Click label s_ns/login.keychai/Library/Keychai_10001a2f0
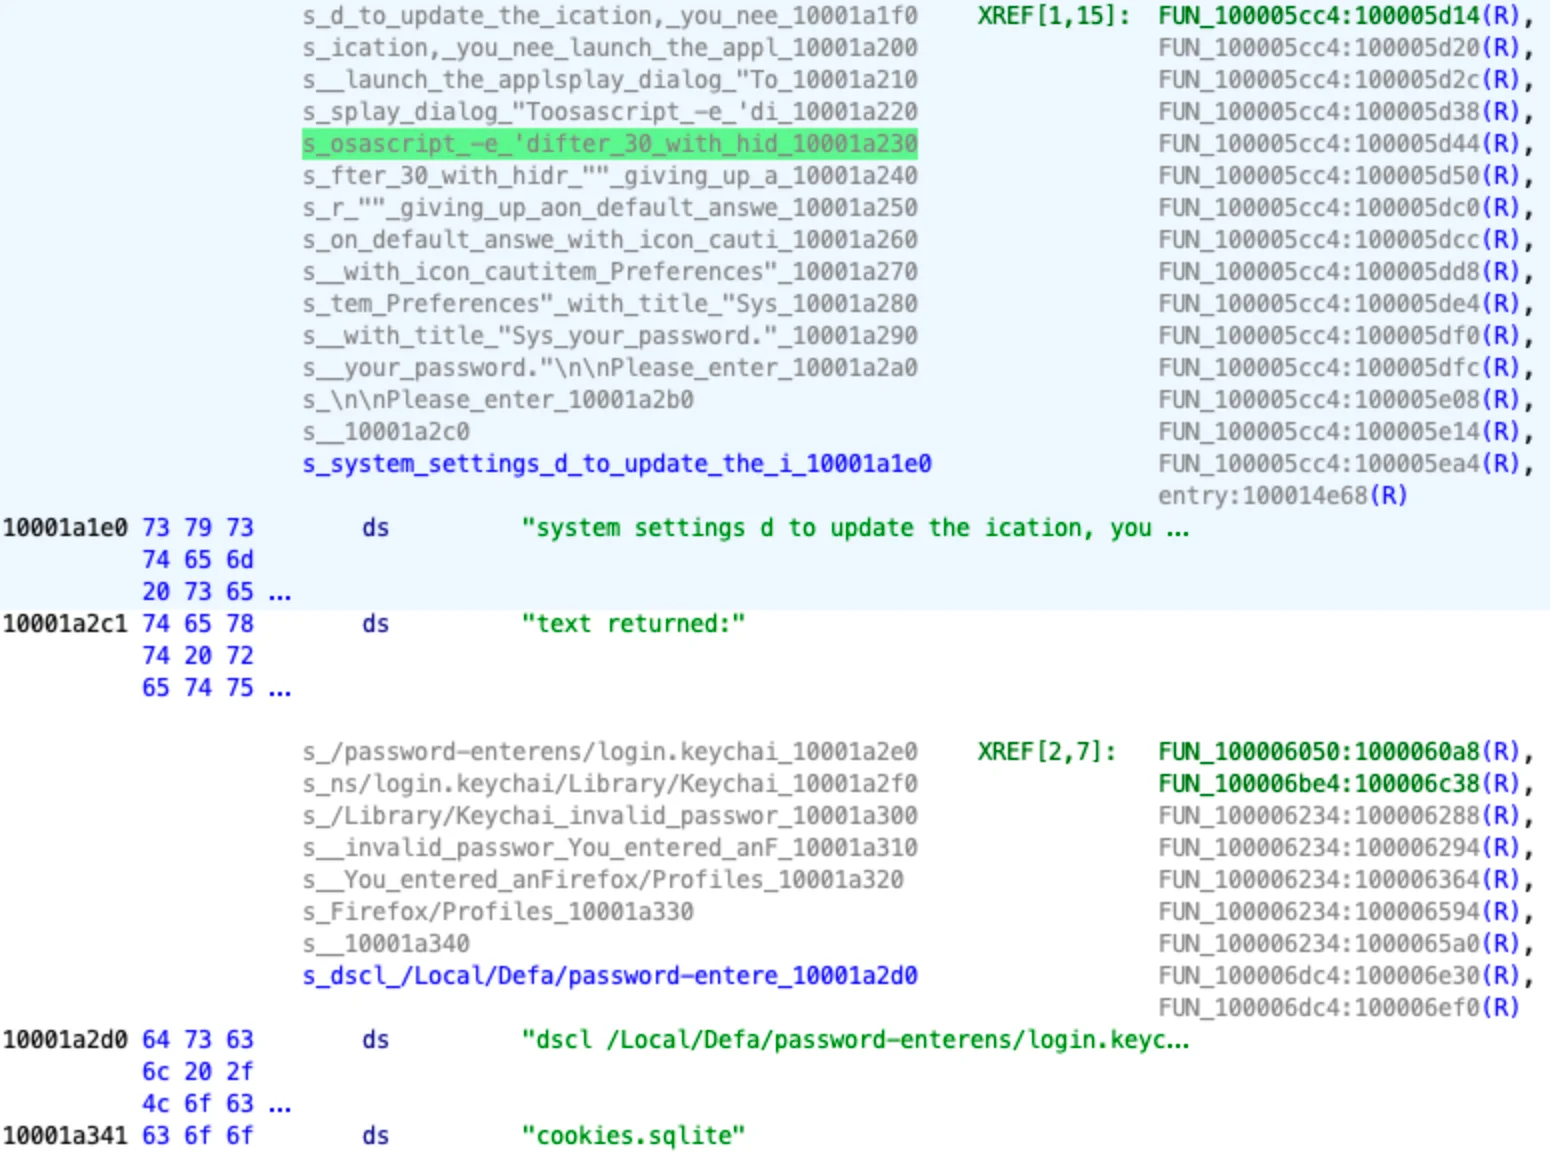Screen dimensions: 1550x1153 tap(610, 784)
